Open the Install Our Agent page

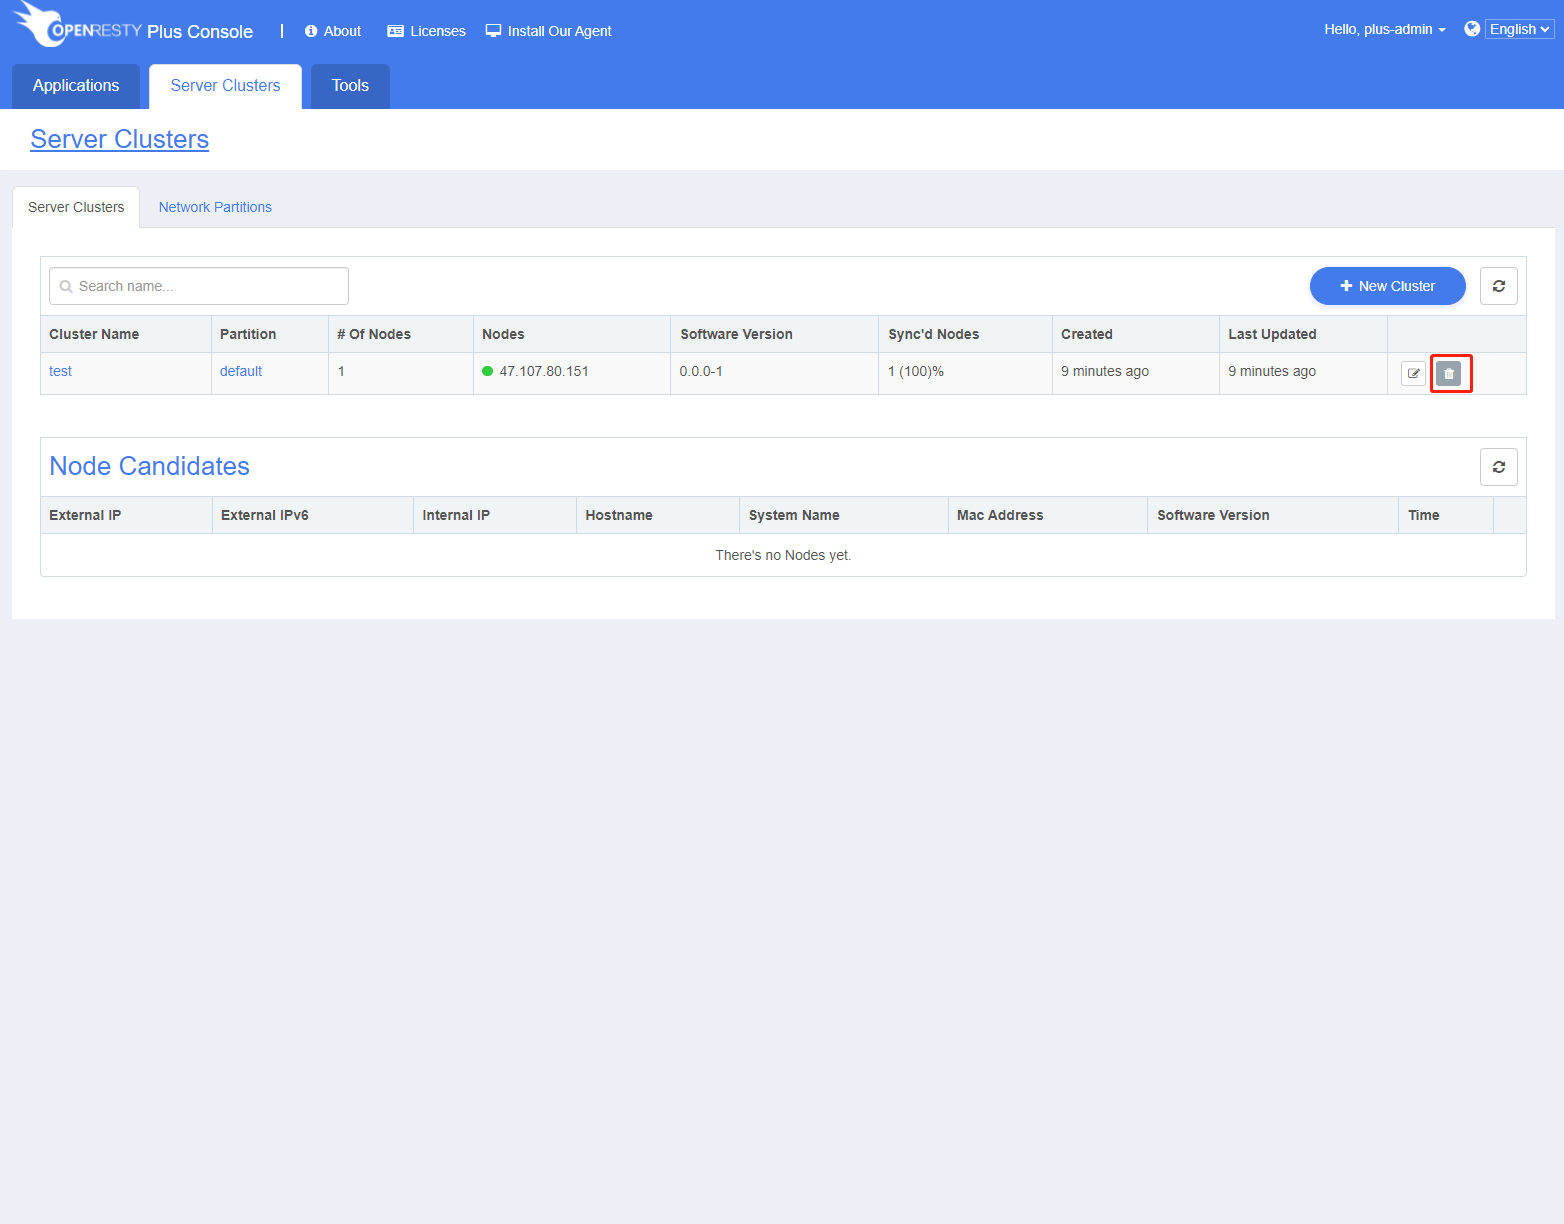coord(548,31)
